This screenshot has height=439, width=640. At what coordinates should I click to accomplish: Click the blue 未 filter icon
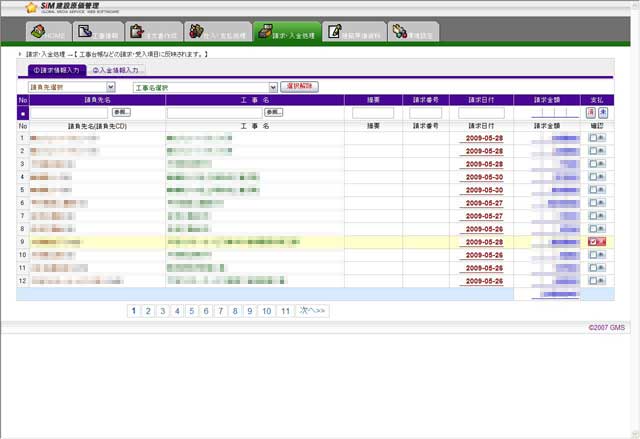click(603, 113)
